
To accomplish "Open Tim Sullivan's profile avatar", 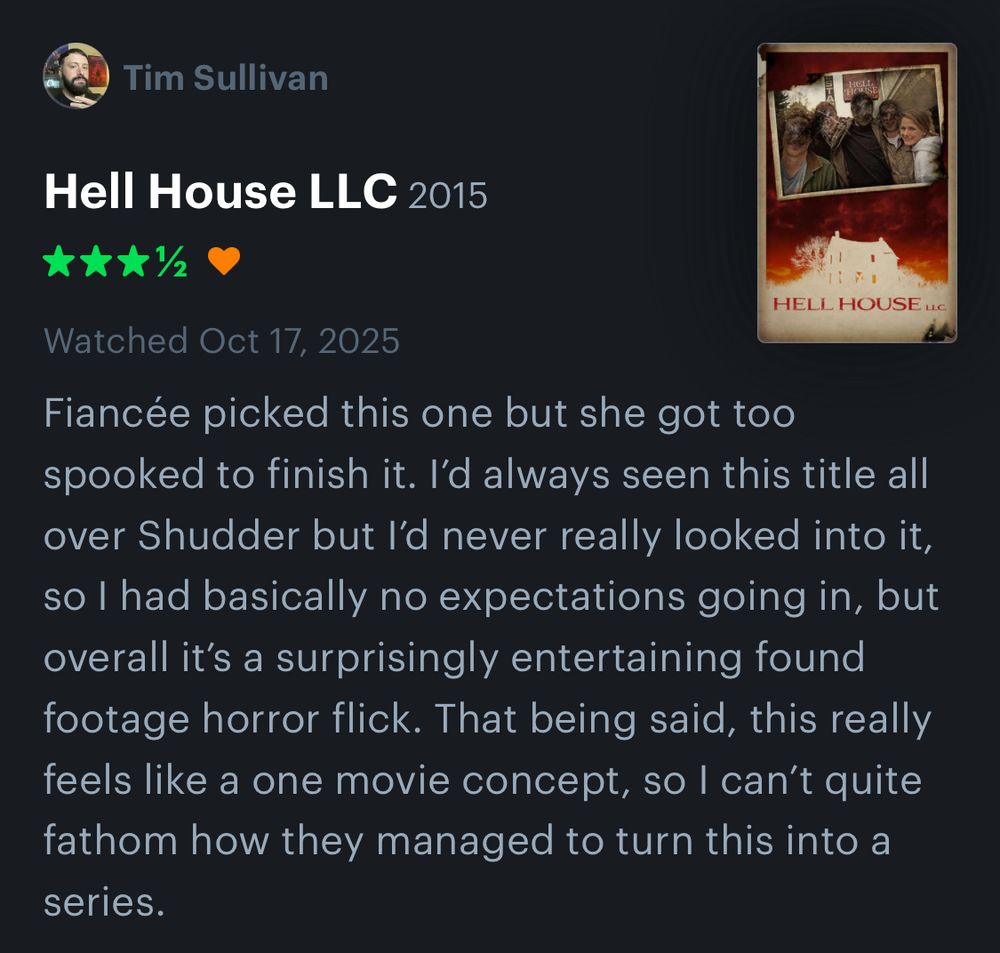I will [76, 75].
